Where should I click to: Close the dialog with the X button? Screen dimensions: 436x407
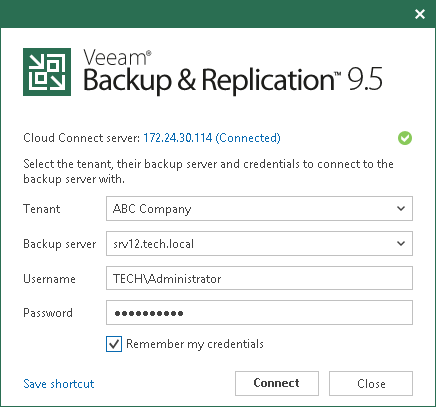pyautogui.click(x=420, y=14)
